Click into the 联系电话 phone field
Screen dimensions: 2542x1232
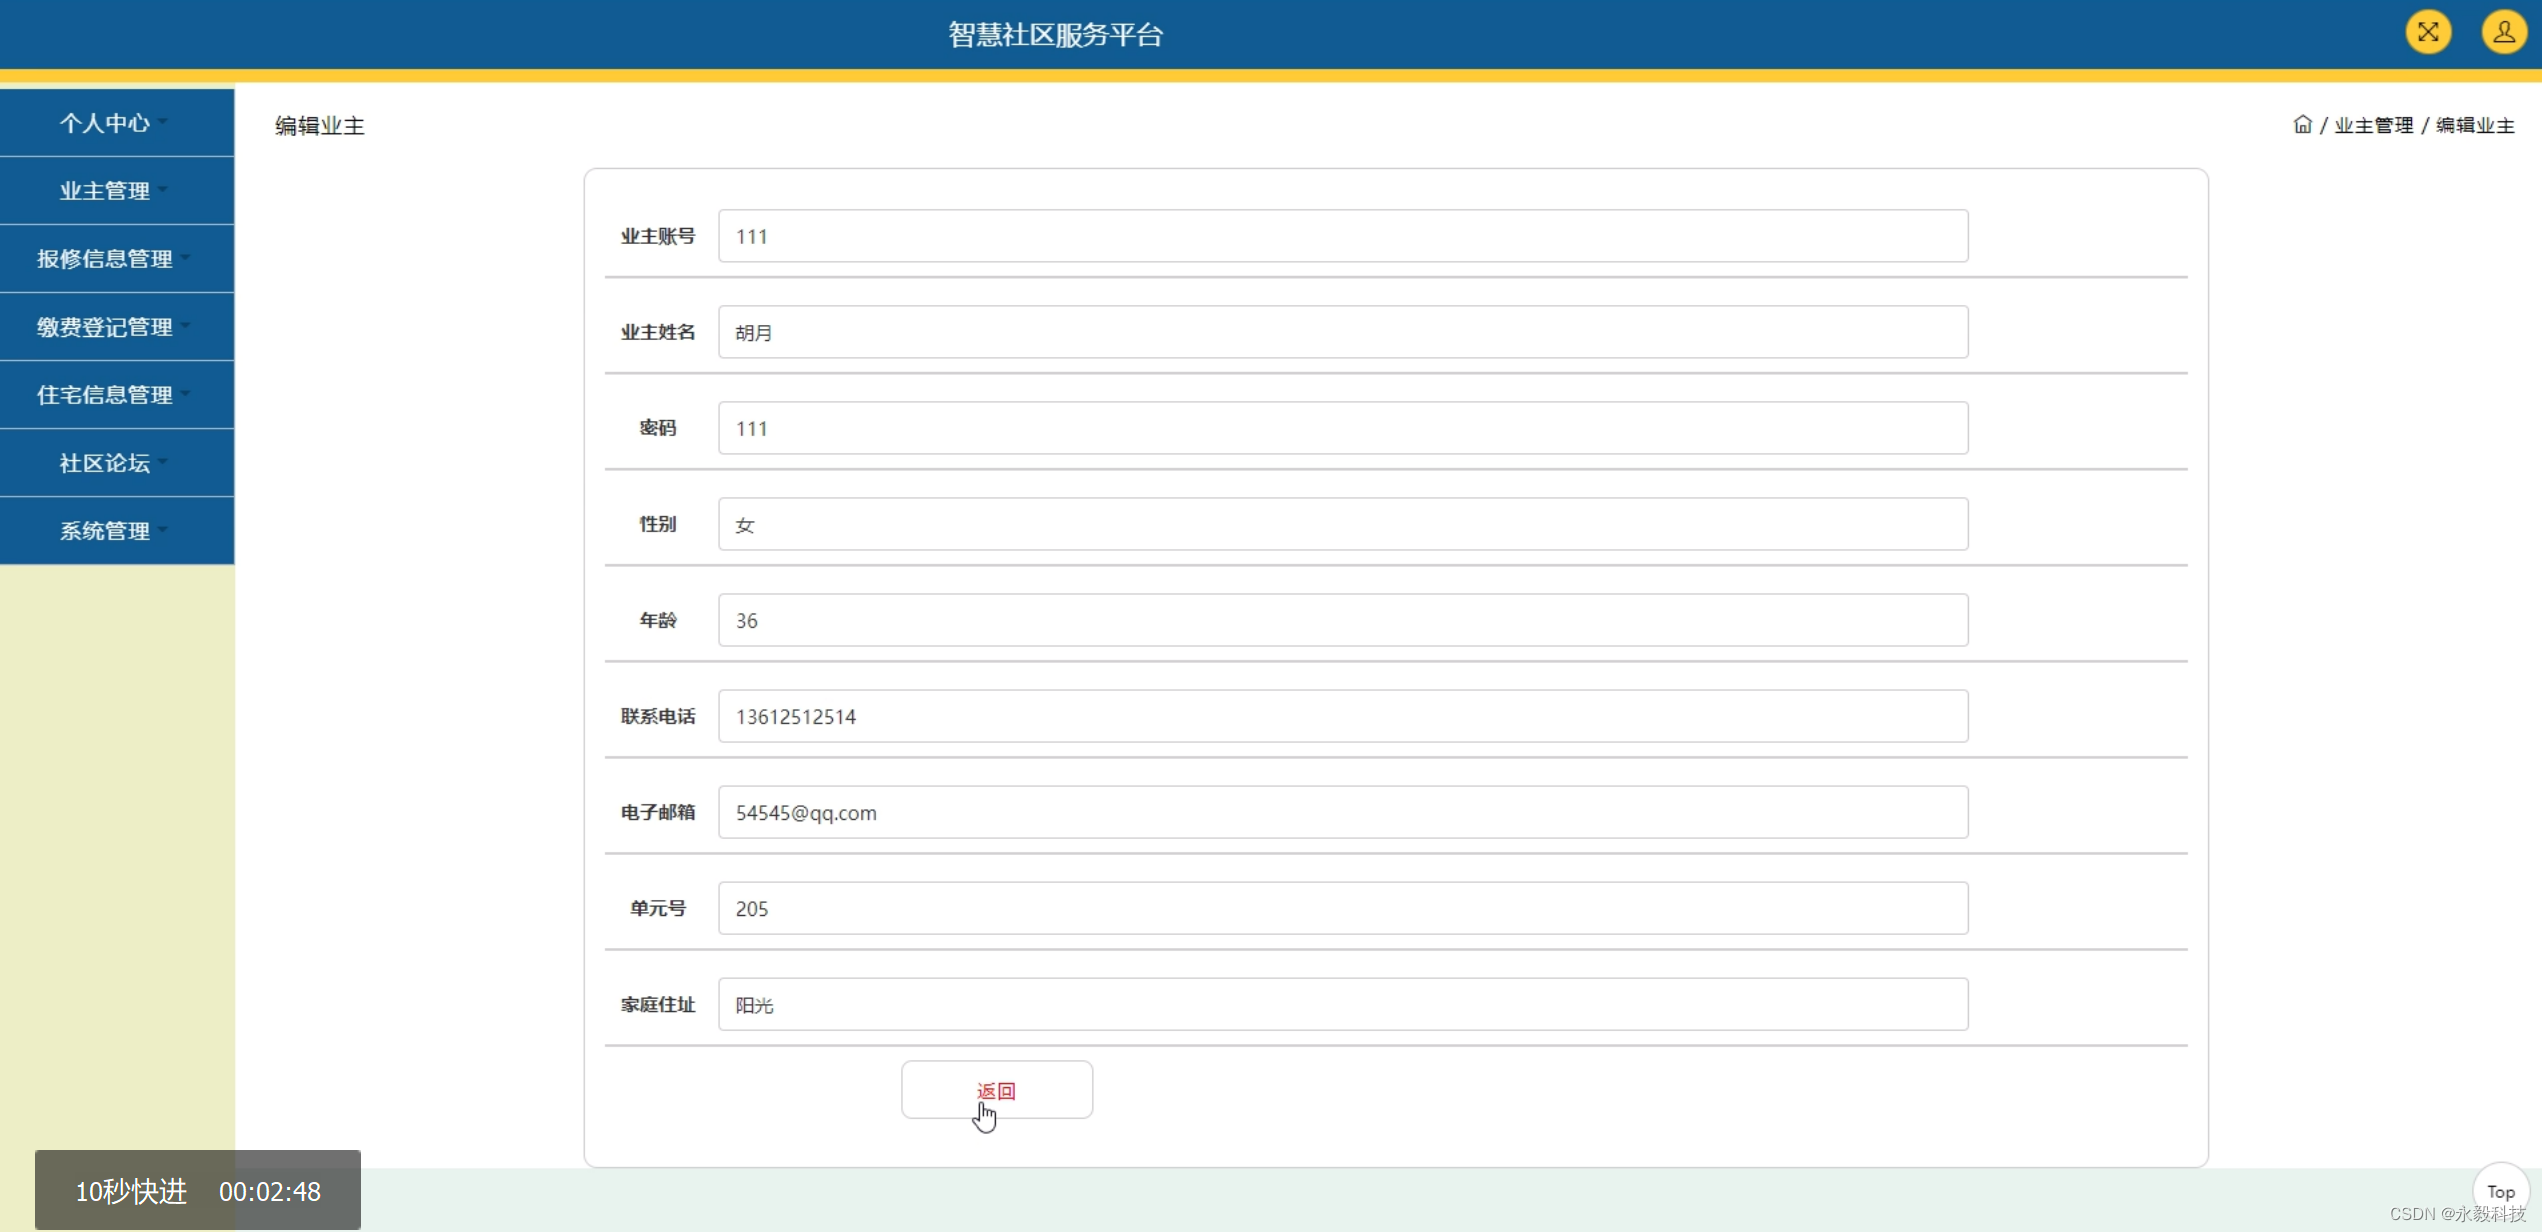coord(1343,716)
